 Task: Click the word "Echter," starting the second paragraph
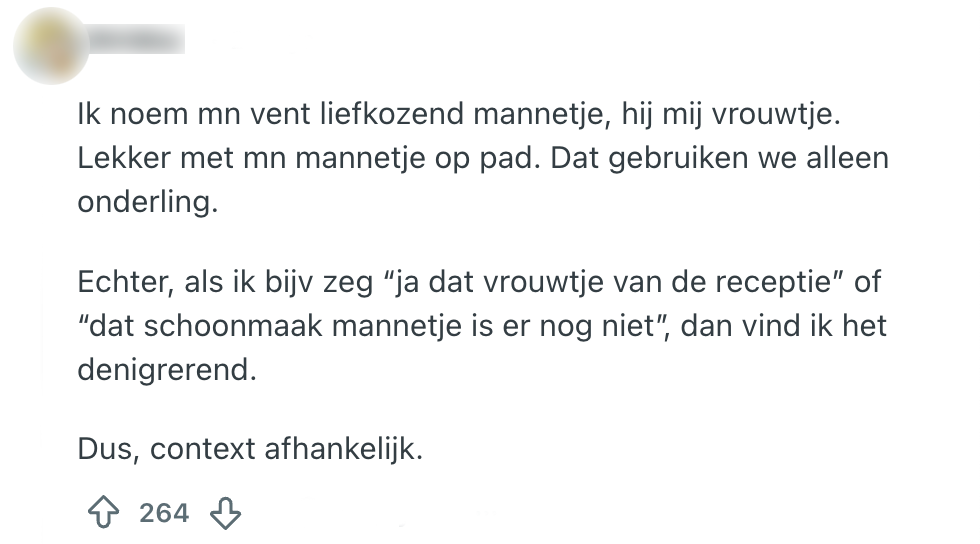click(126, 282)
